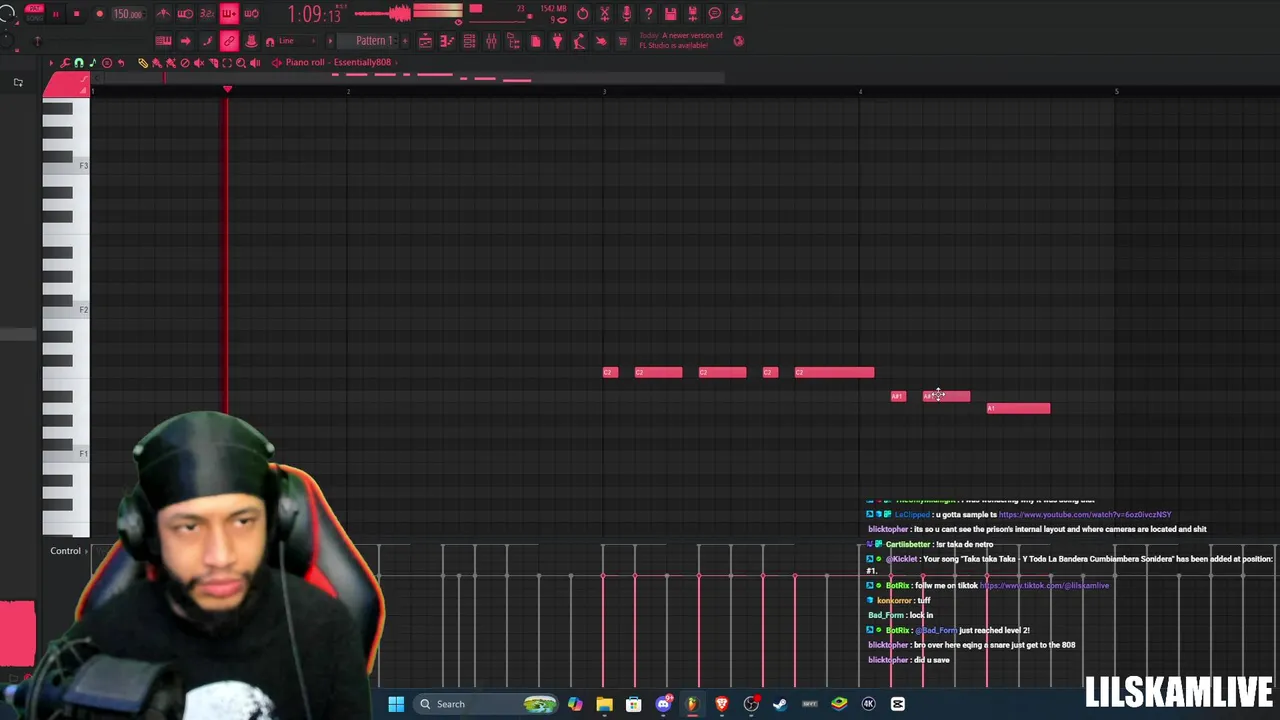Image resolution: width=1280 pixels, height=720 pixels.
Task: Click the microphone recording icon
Action: tap(627, 14)
